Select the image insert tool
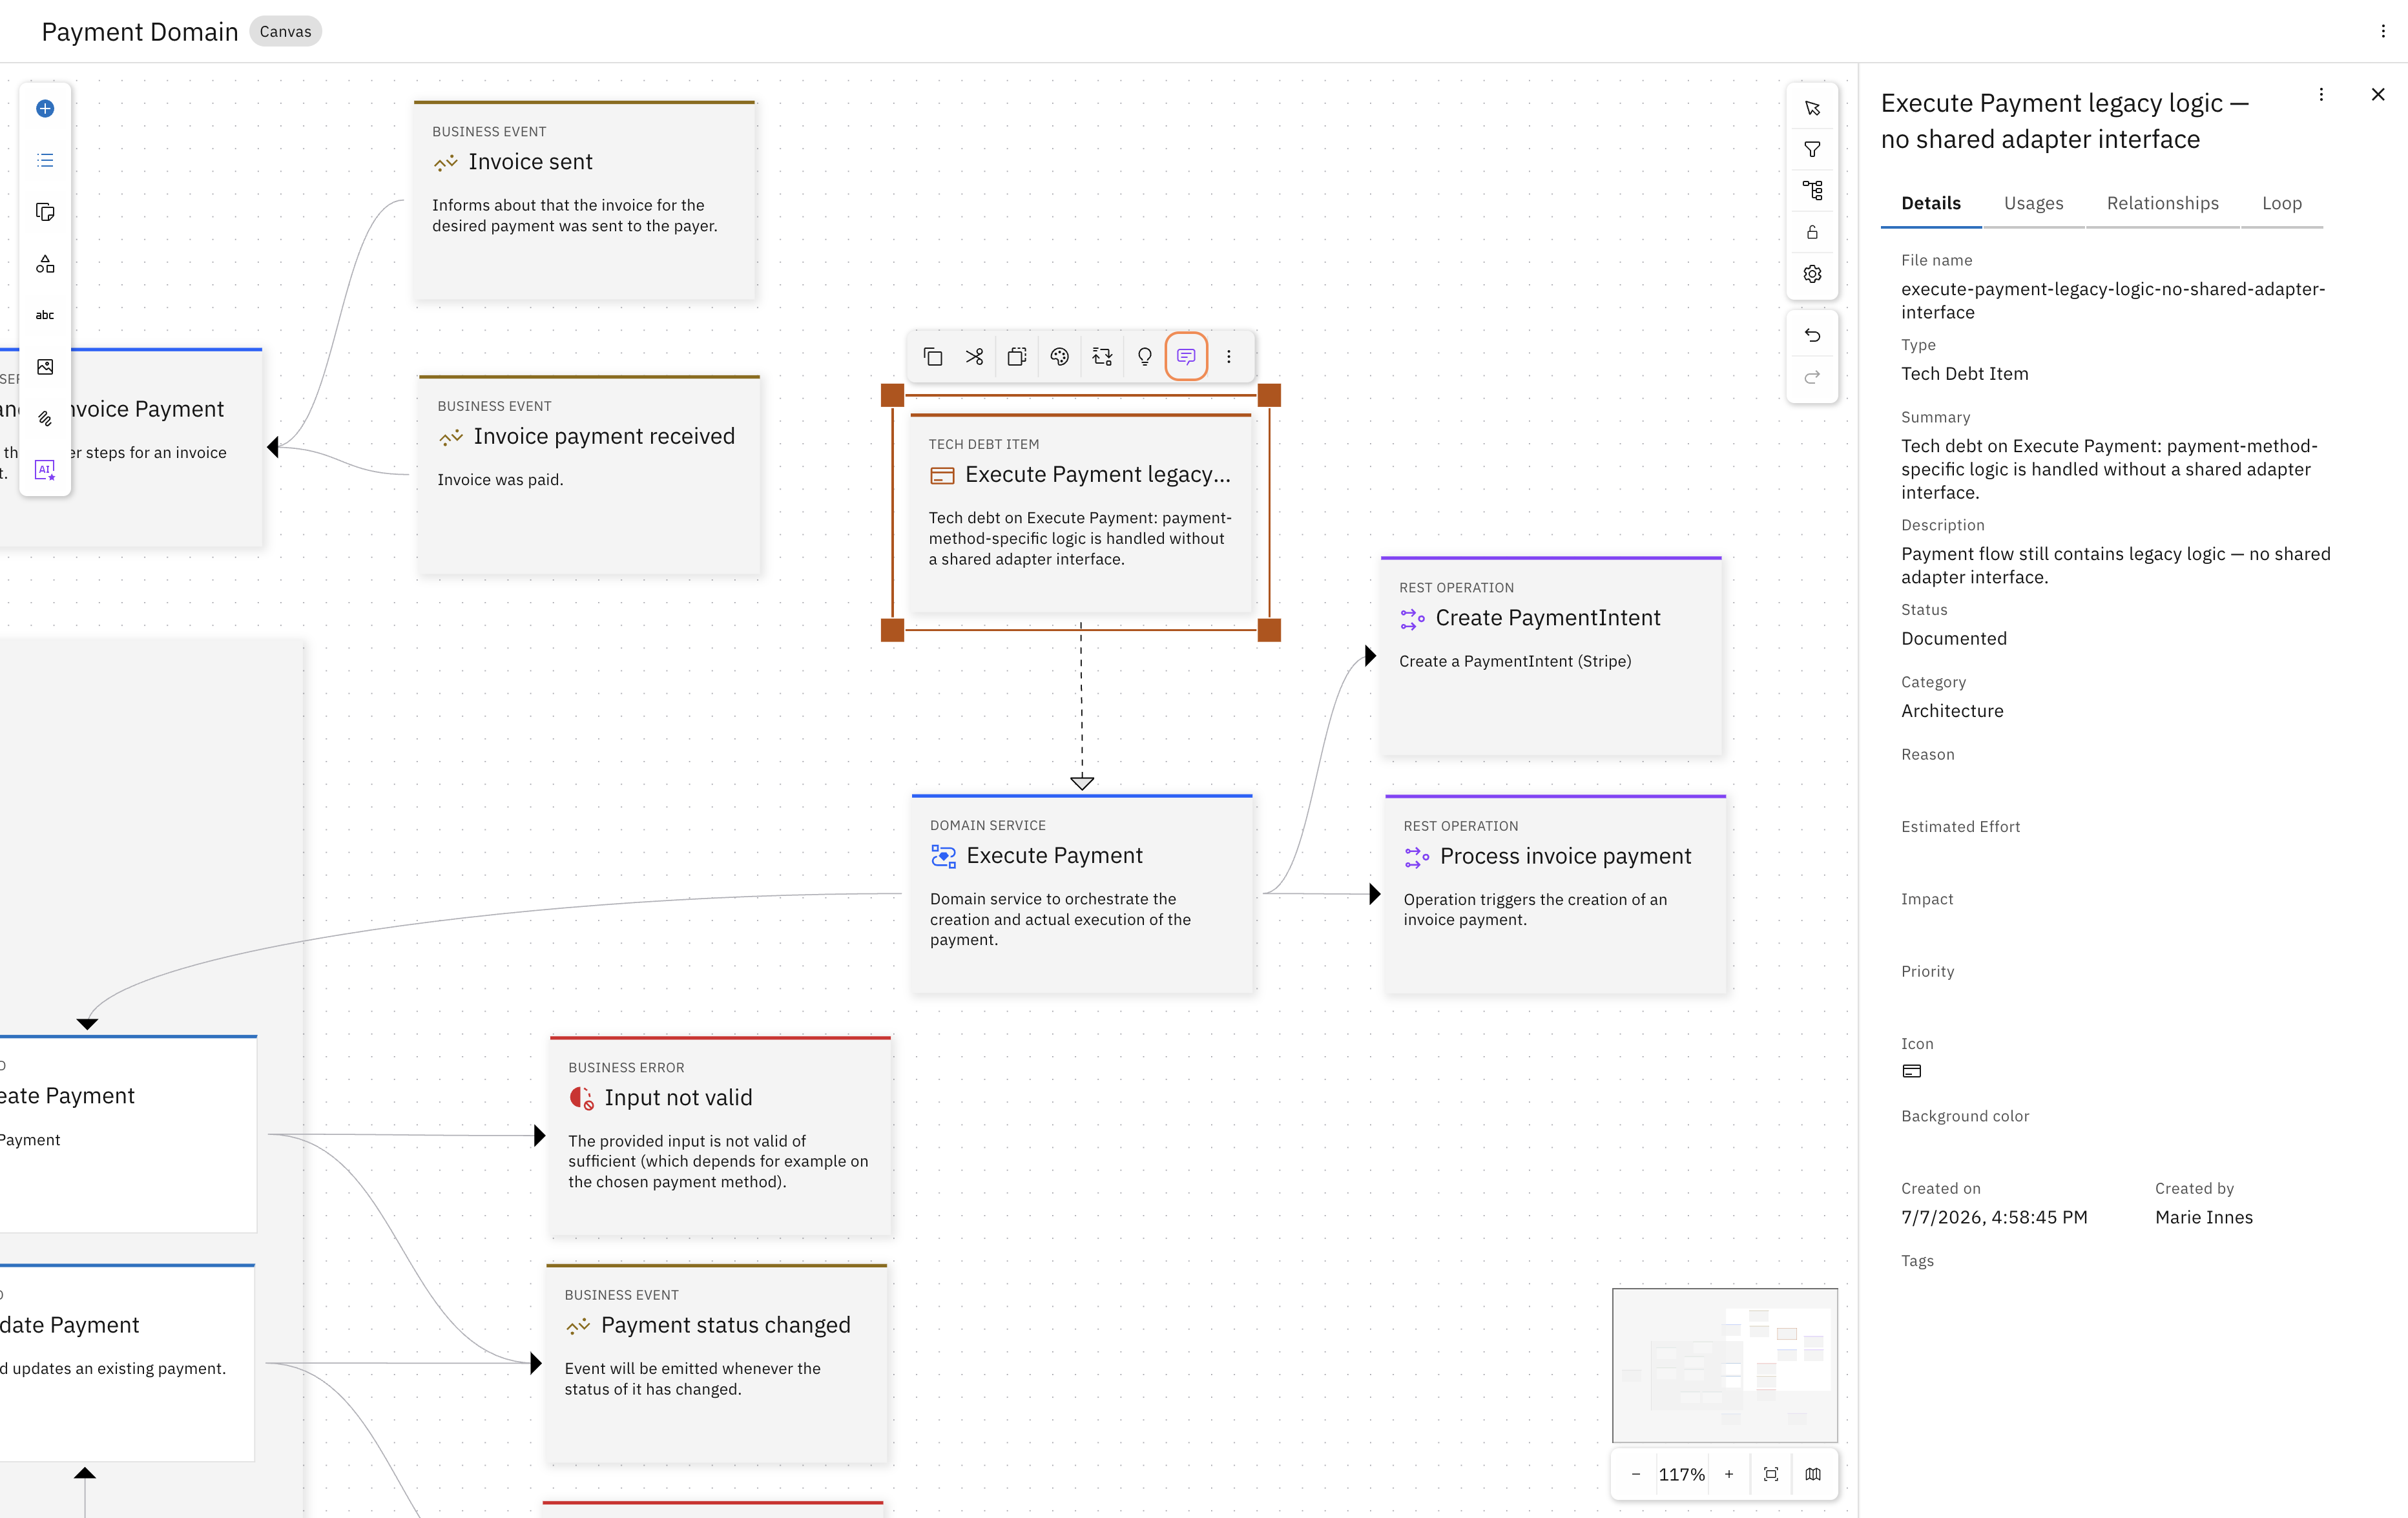2408x1518 pixels. pyautogui.click(x=45, y=367)
